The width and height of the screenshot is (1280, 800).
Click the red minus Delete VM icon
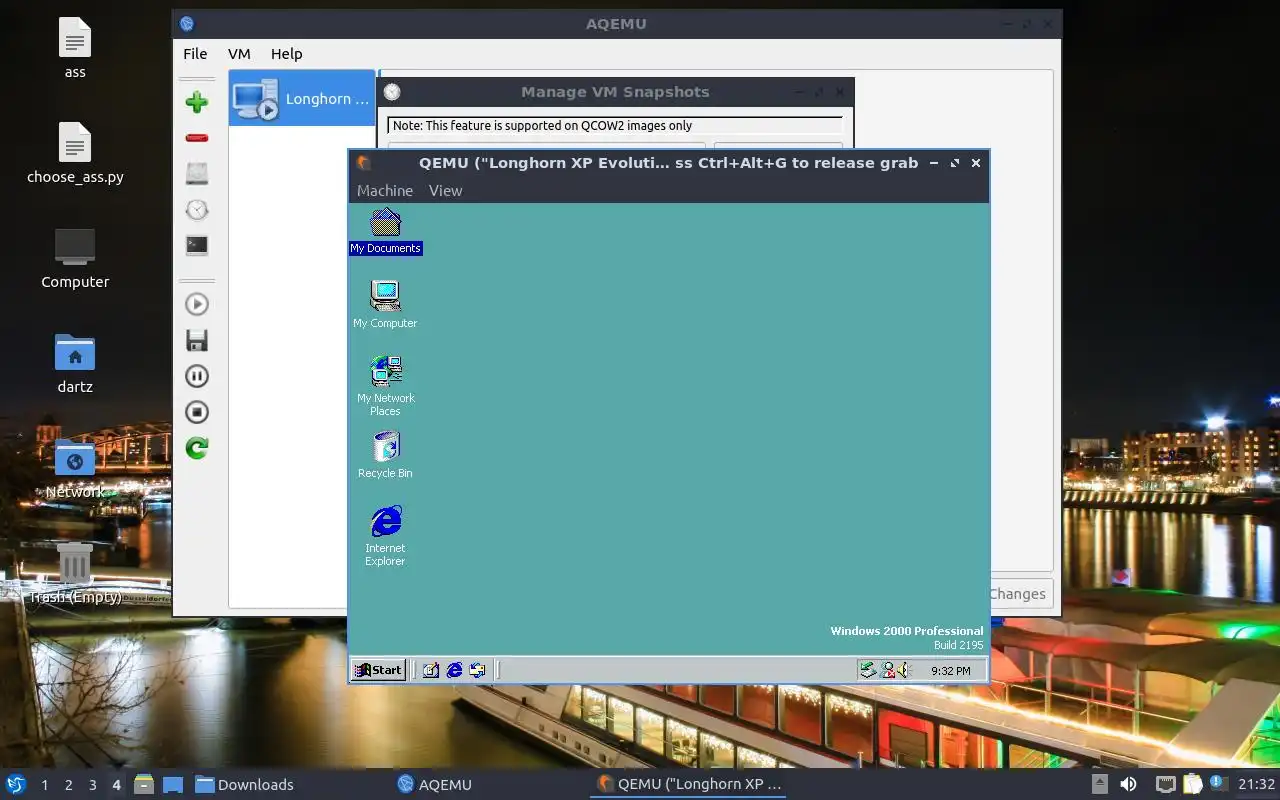pos(197,138)
